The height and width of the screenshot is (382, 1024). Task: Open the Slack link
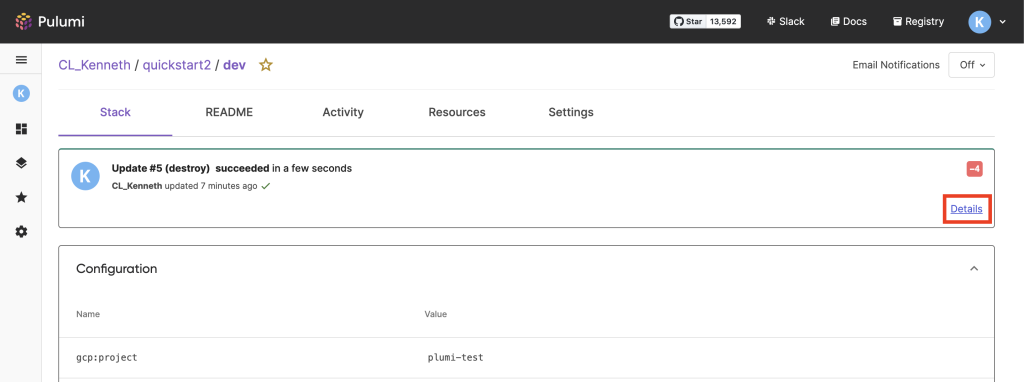(785, 22)
